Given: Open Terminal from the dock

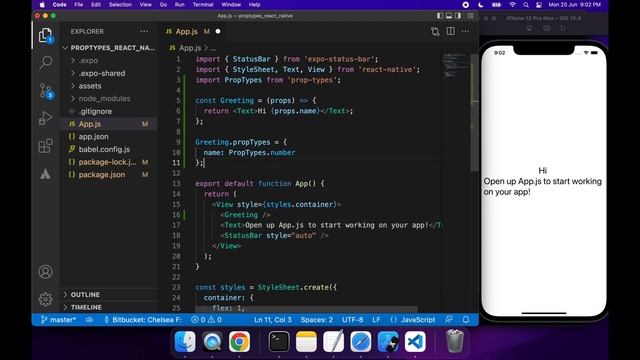Looking at the screenshot, I should pyautogui.click(x=279, y=341).
